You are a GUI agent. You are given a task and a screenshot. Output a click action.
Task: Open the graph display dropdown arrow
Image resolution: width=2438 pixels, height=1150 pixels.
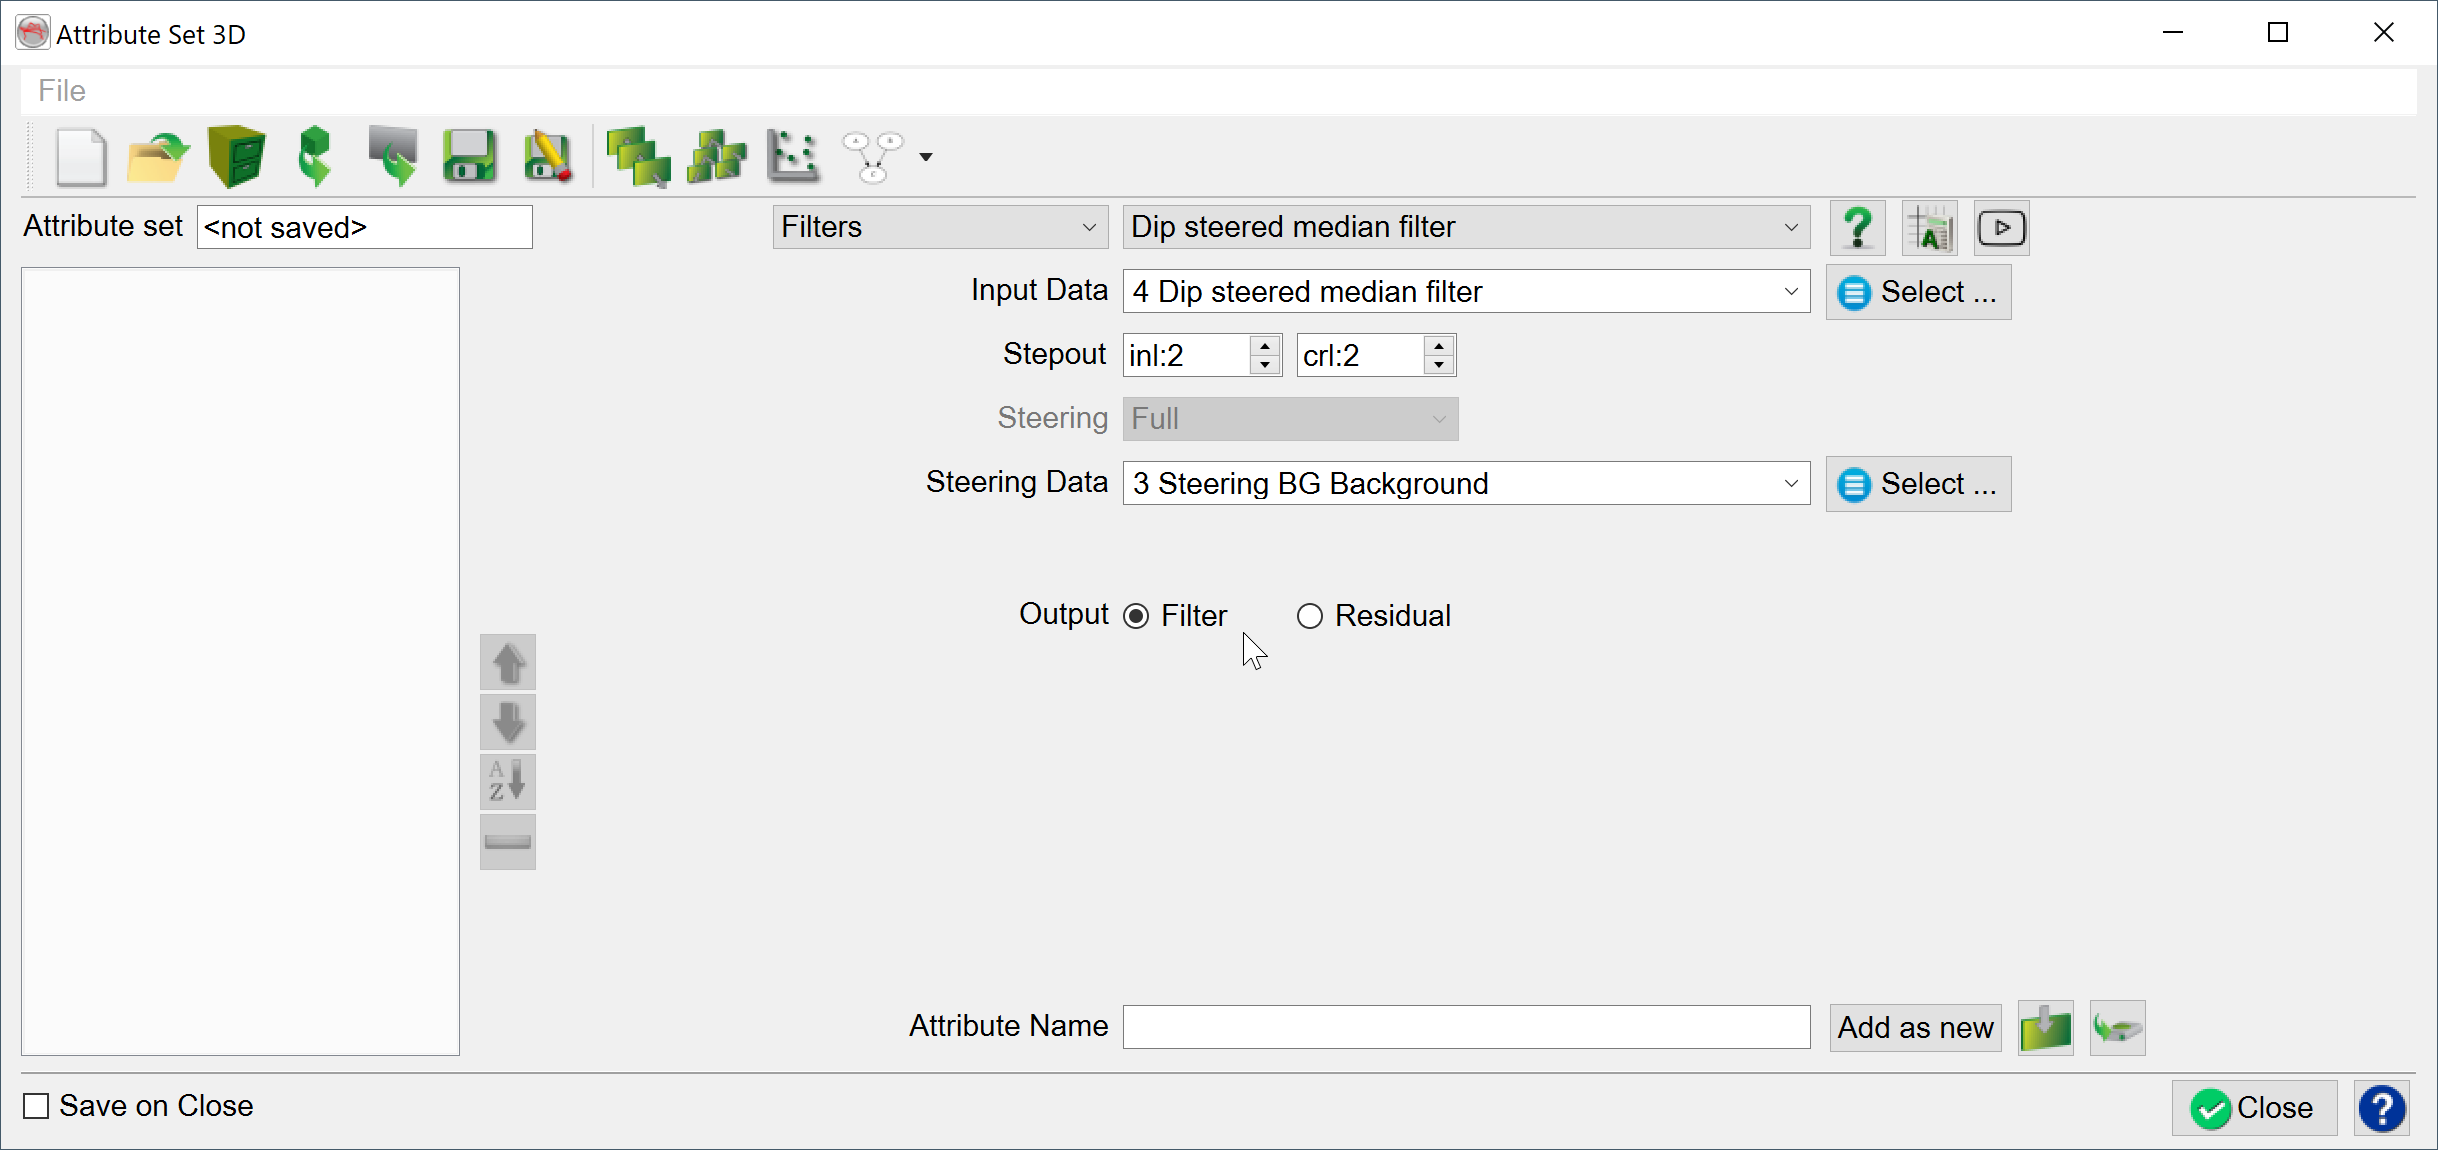925,157
